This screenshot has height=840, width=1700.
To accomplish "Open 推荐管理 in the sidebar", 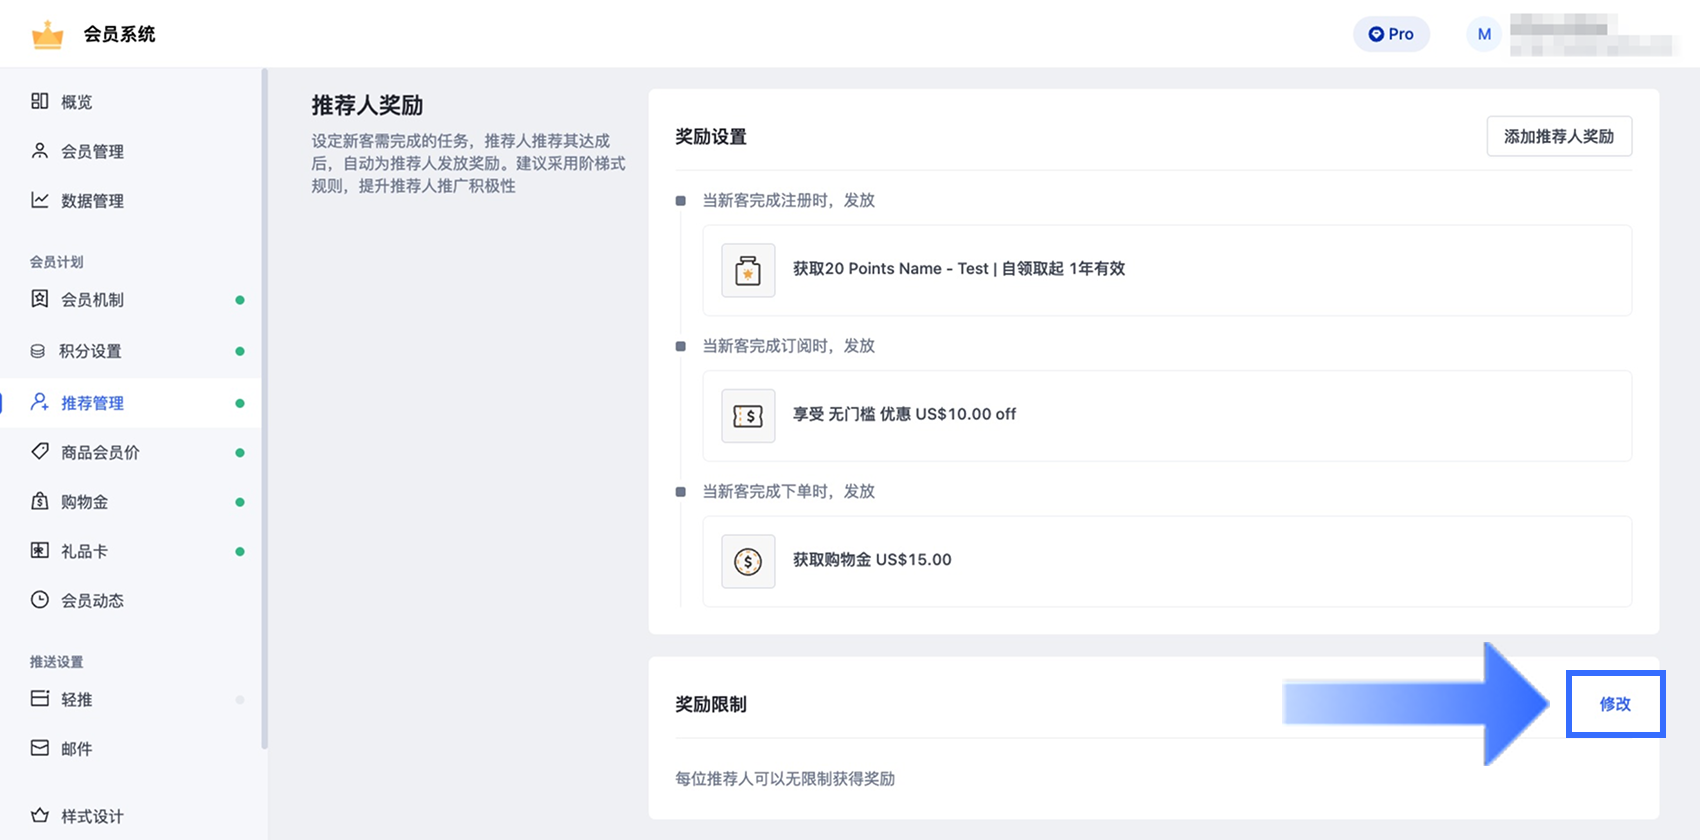I will pos(92,403).
